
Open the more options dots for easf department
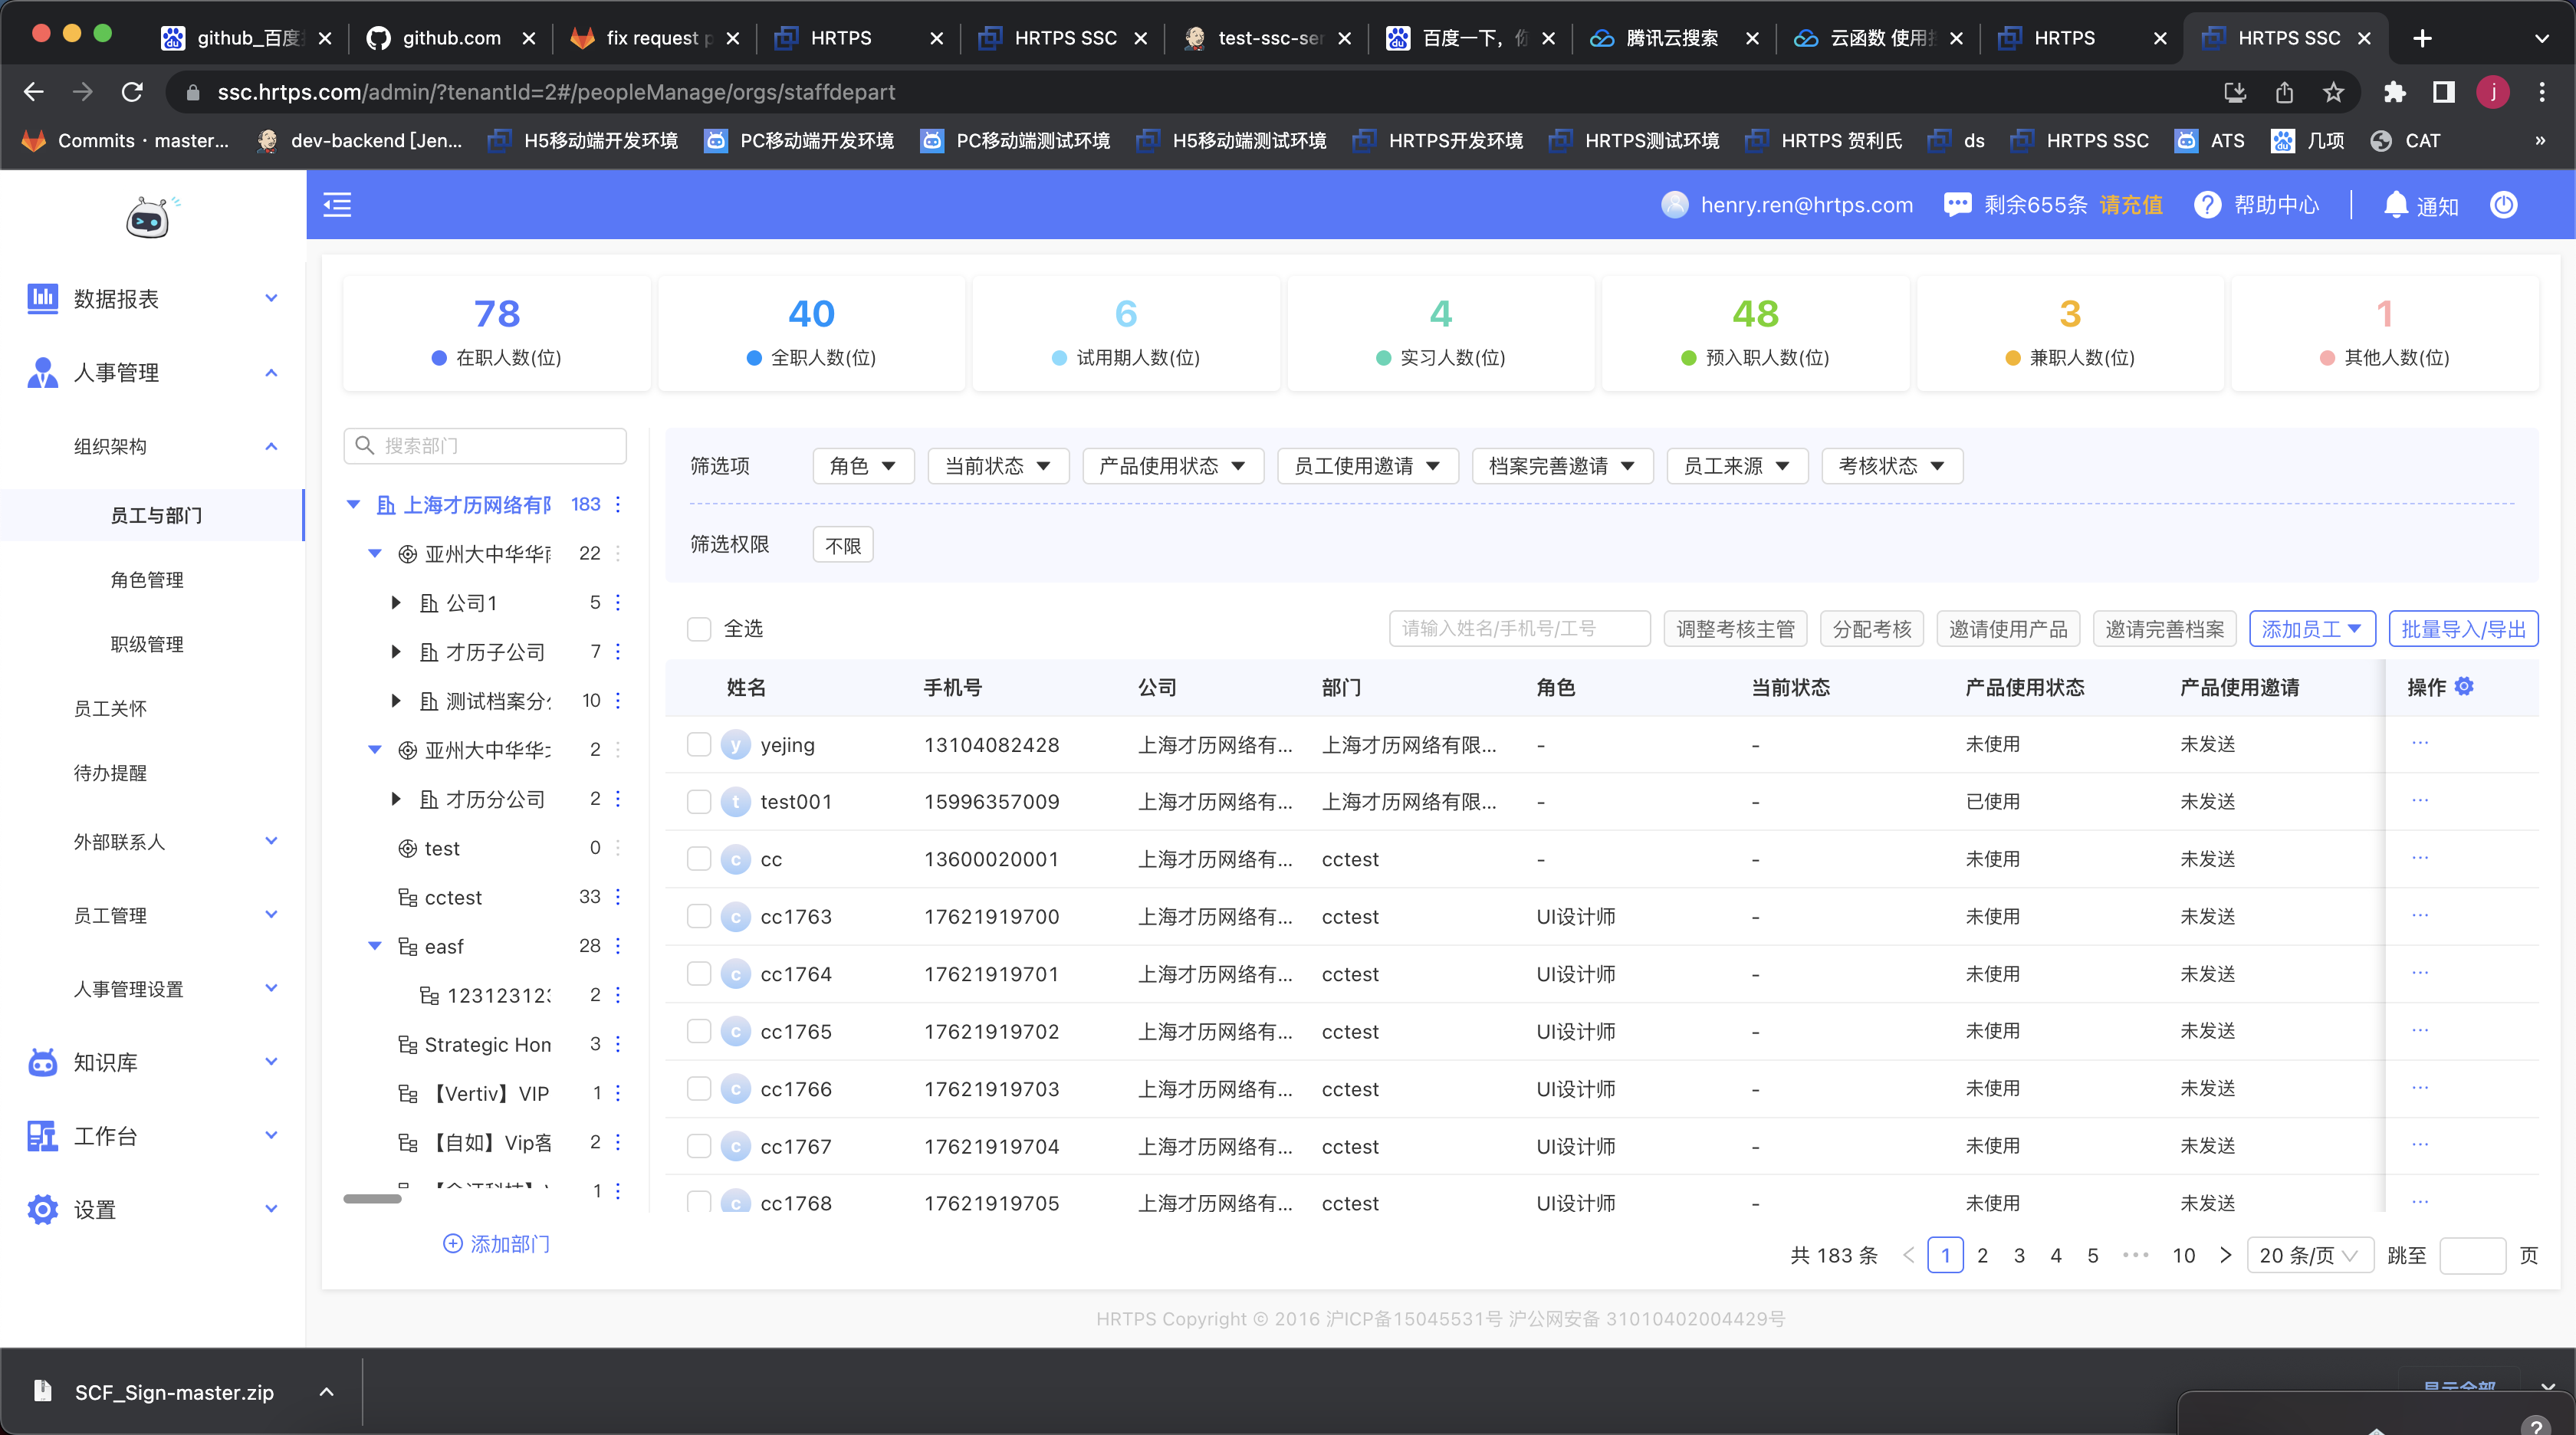tap(618, 946)
